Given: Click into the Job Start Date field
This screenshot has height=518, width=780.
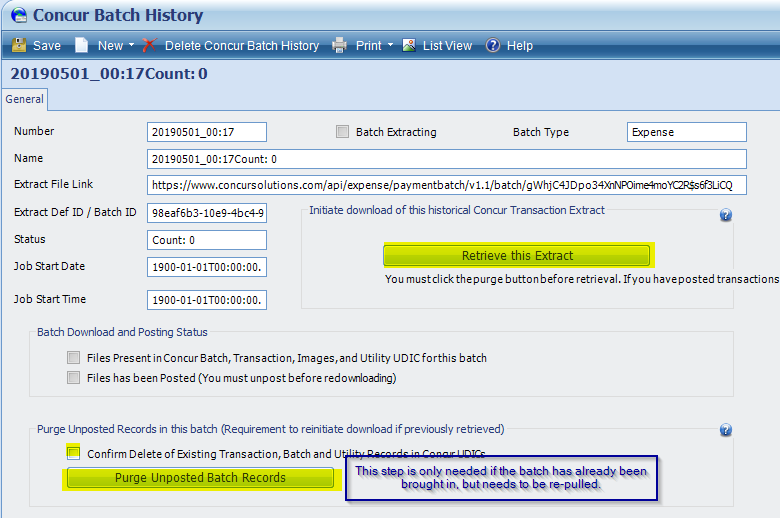Looking at the screenshot, I should [x=207, y=267].
